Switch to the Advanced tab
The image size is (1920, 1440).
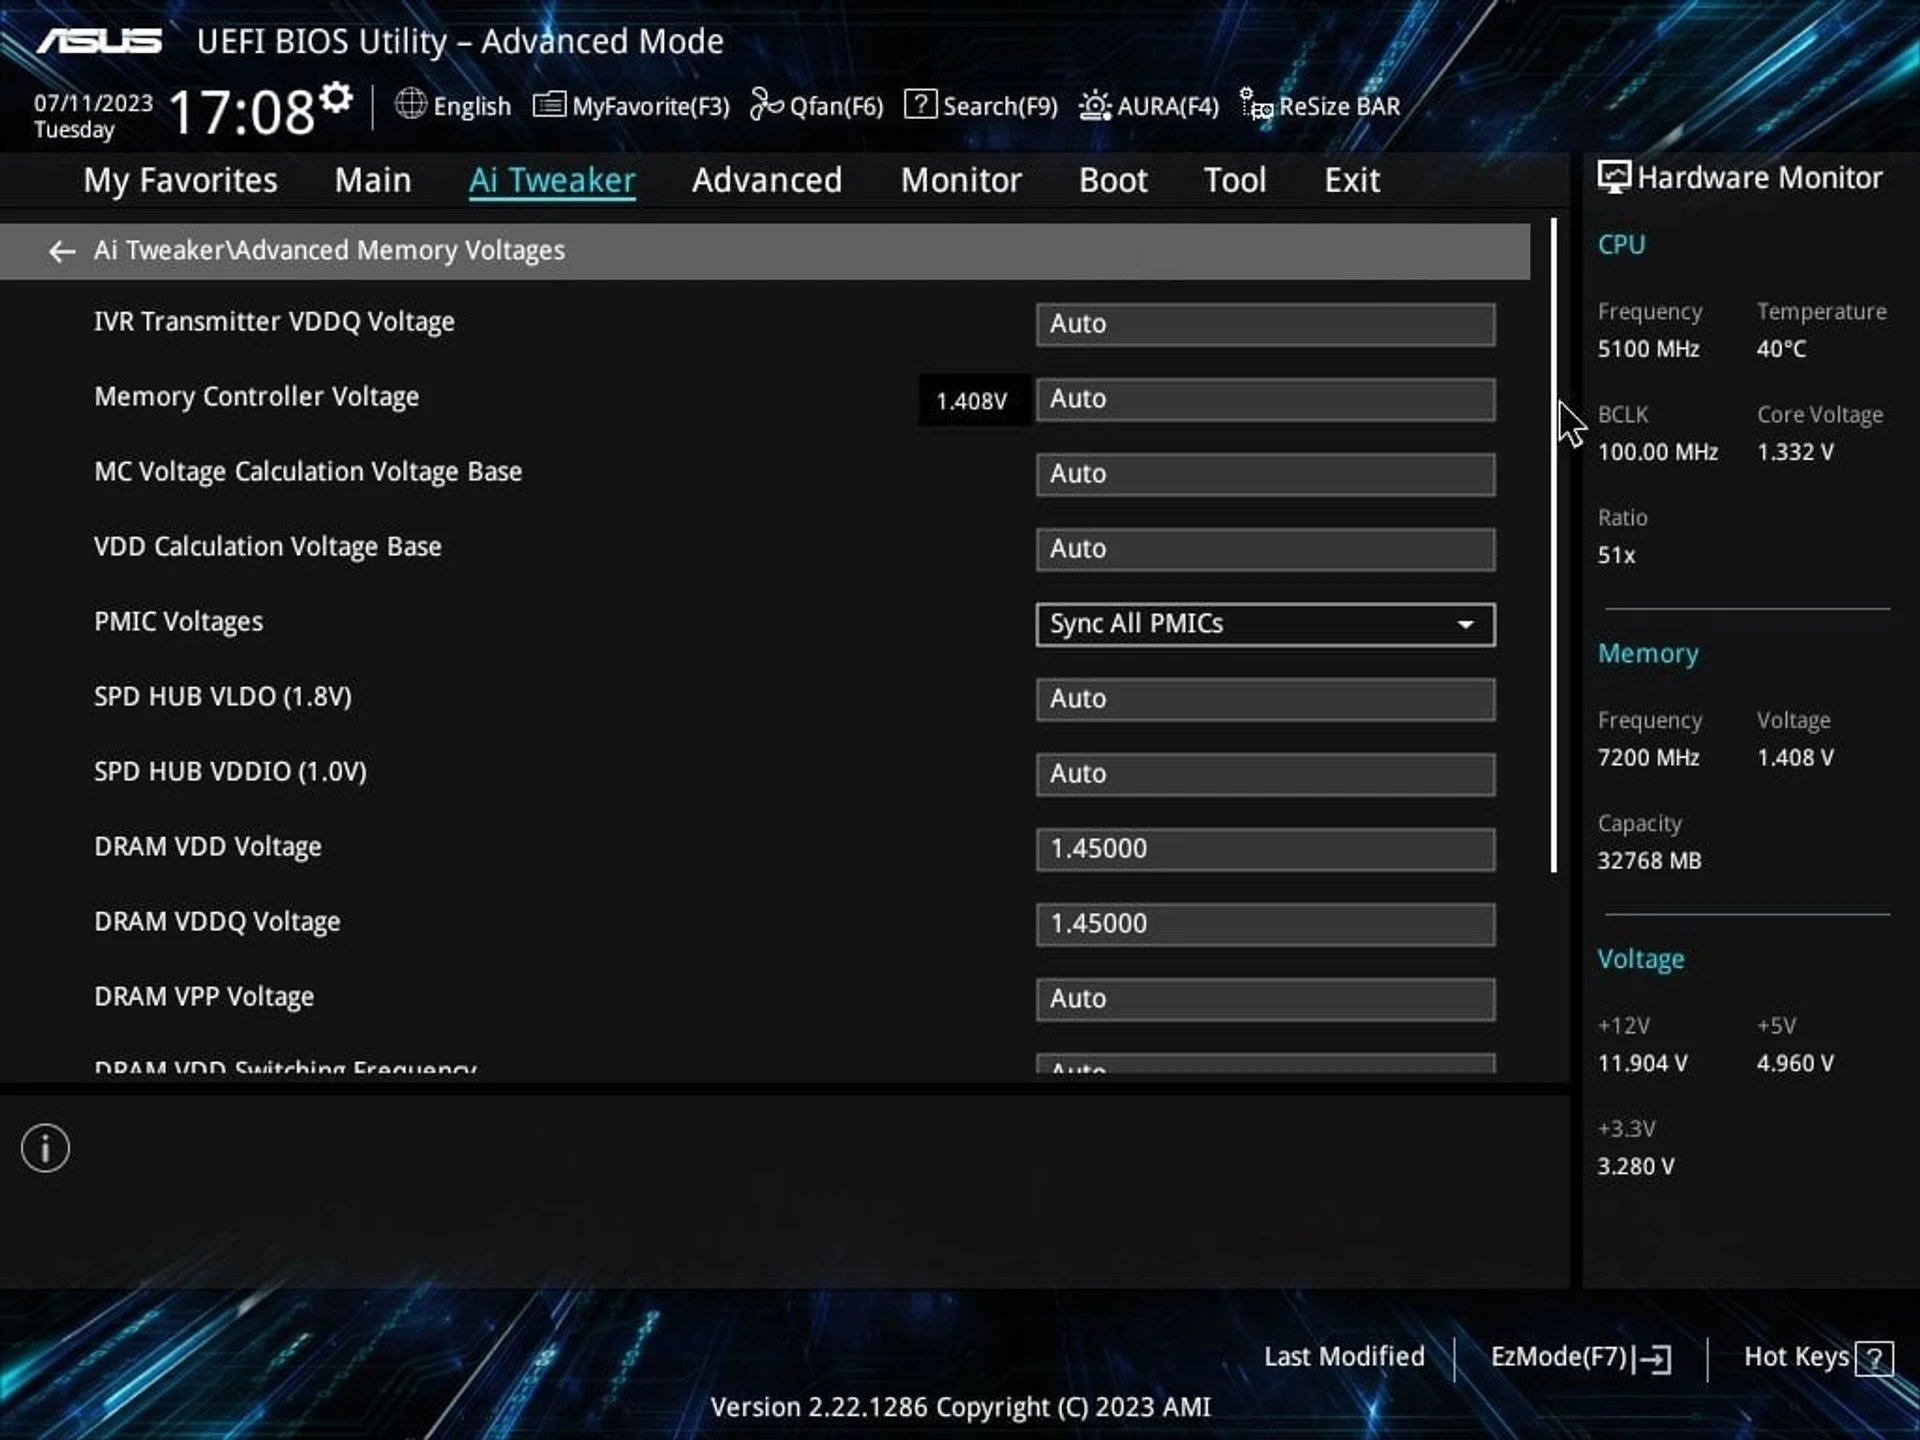tap(767, 180)
